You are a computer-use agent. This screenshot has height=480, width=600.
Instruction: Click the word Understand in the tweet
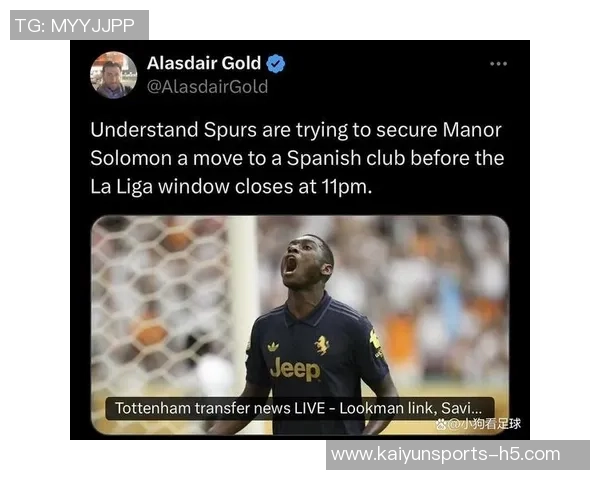144,130
